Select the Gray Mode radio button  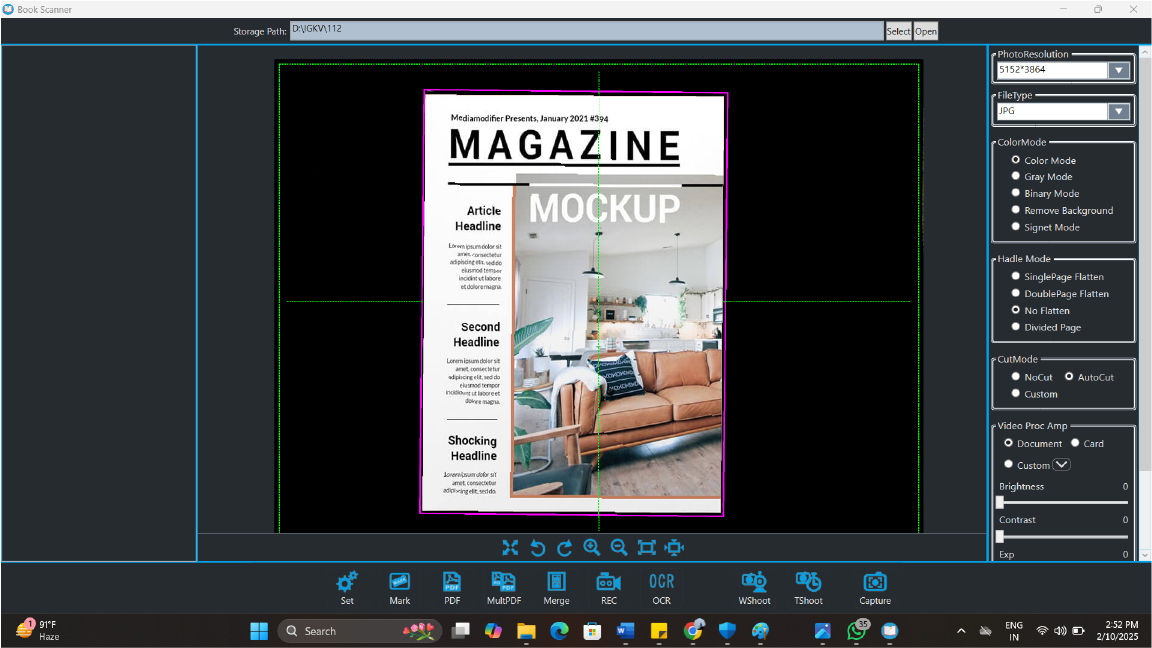click(x=1016, y=177)
